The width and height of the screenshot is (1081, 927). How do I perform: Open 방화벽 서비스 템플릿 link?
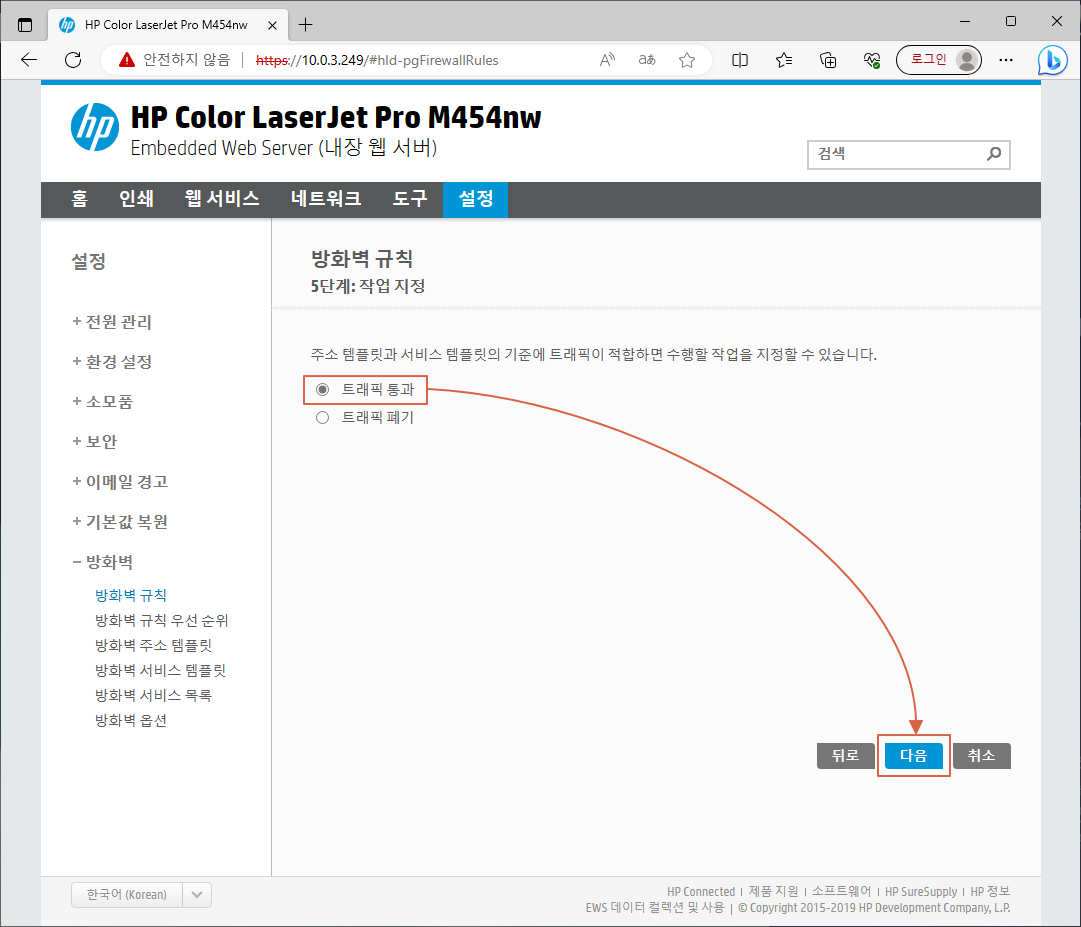[x=161, y=671]
